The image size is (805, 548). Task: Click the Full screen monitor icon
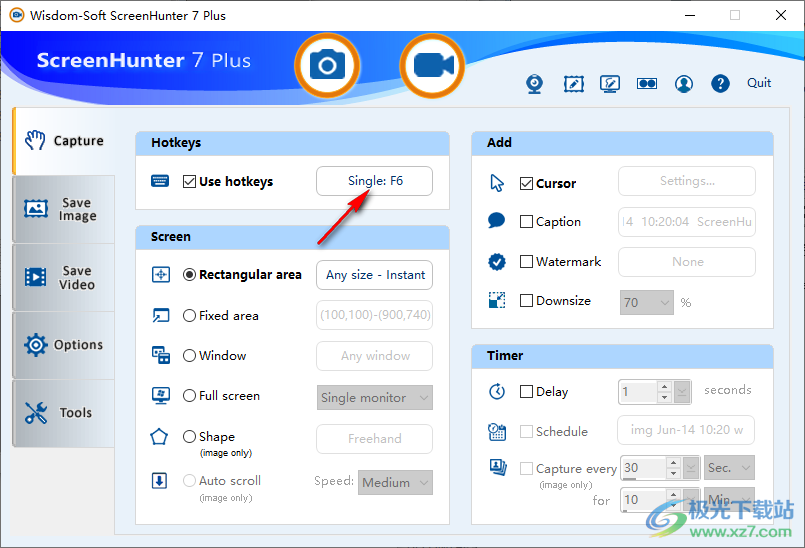coord(161,395)
